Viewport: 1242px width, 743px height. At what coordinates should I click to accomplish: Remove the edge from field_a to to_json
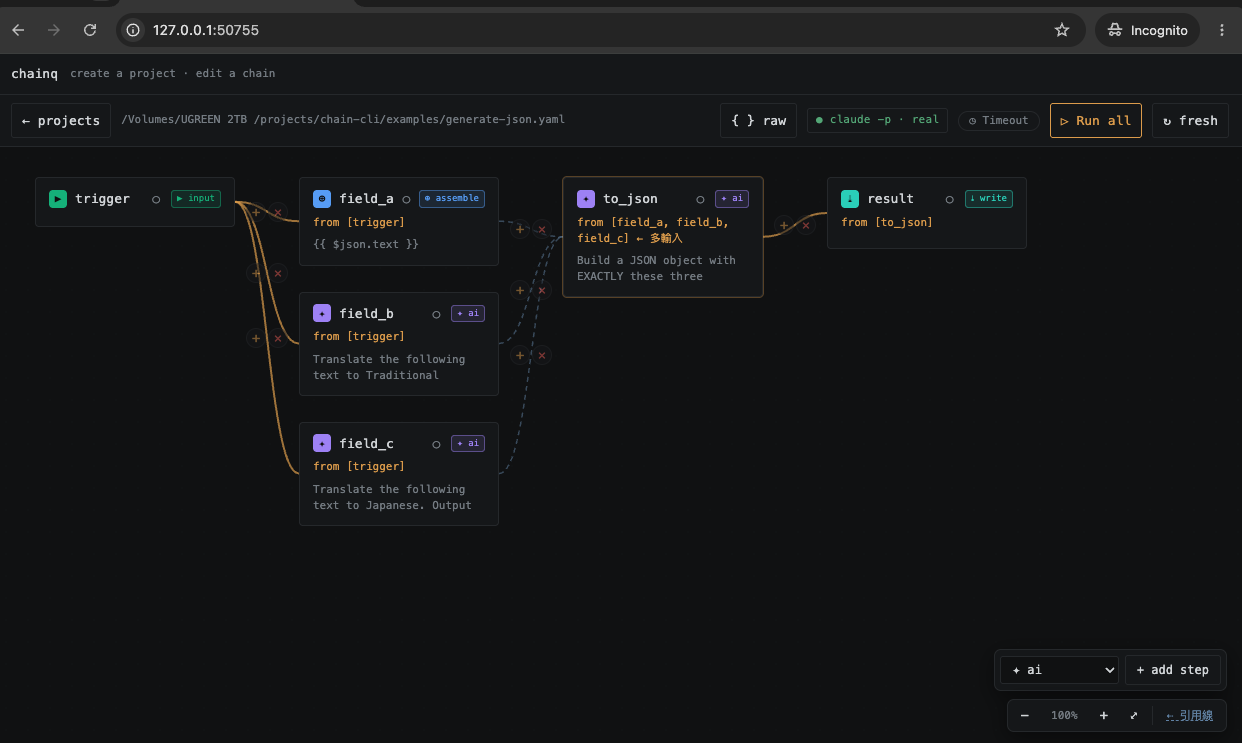coord(542,229)
